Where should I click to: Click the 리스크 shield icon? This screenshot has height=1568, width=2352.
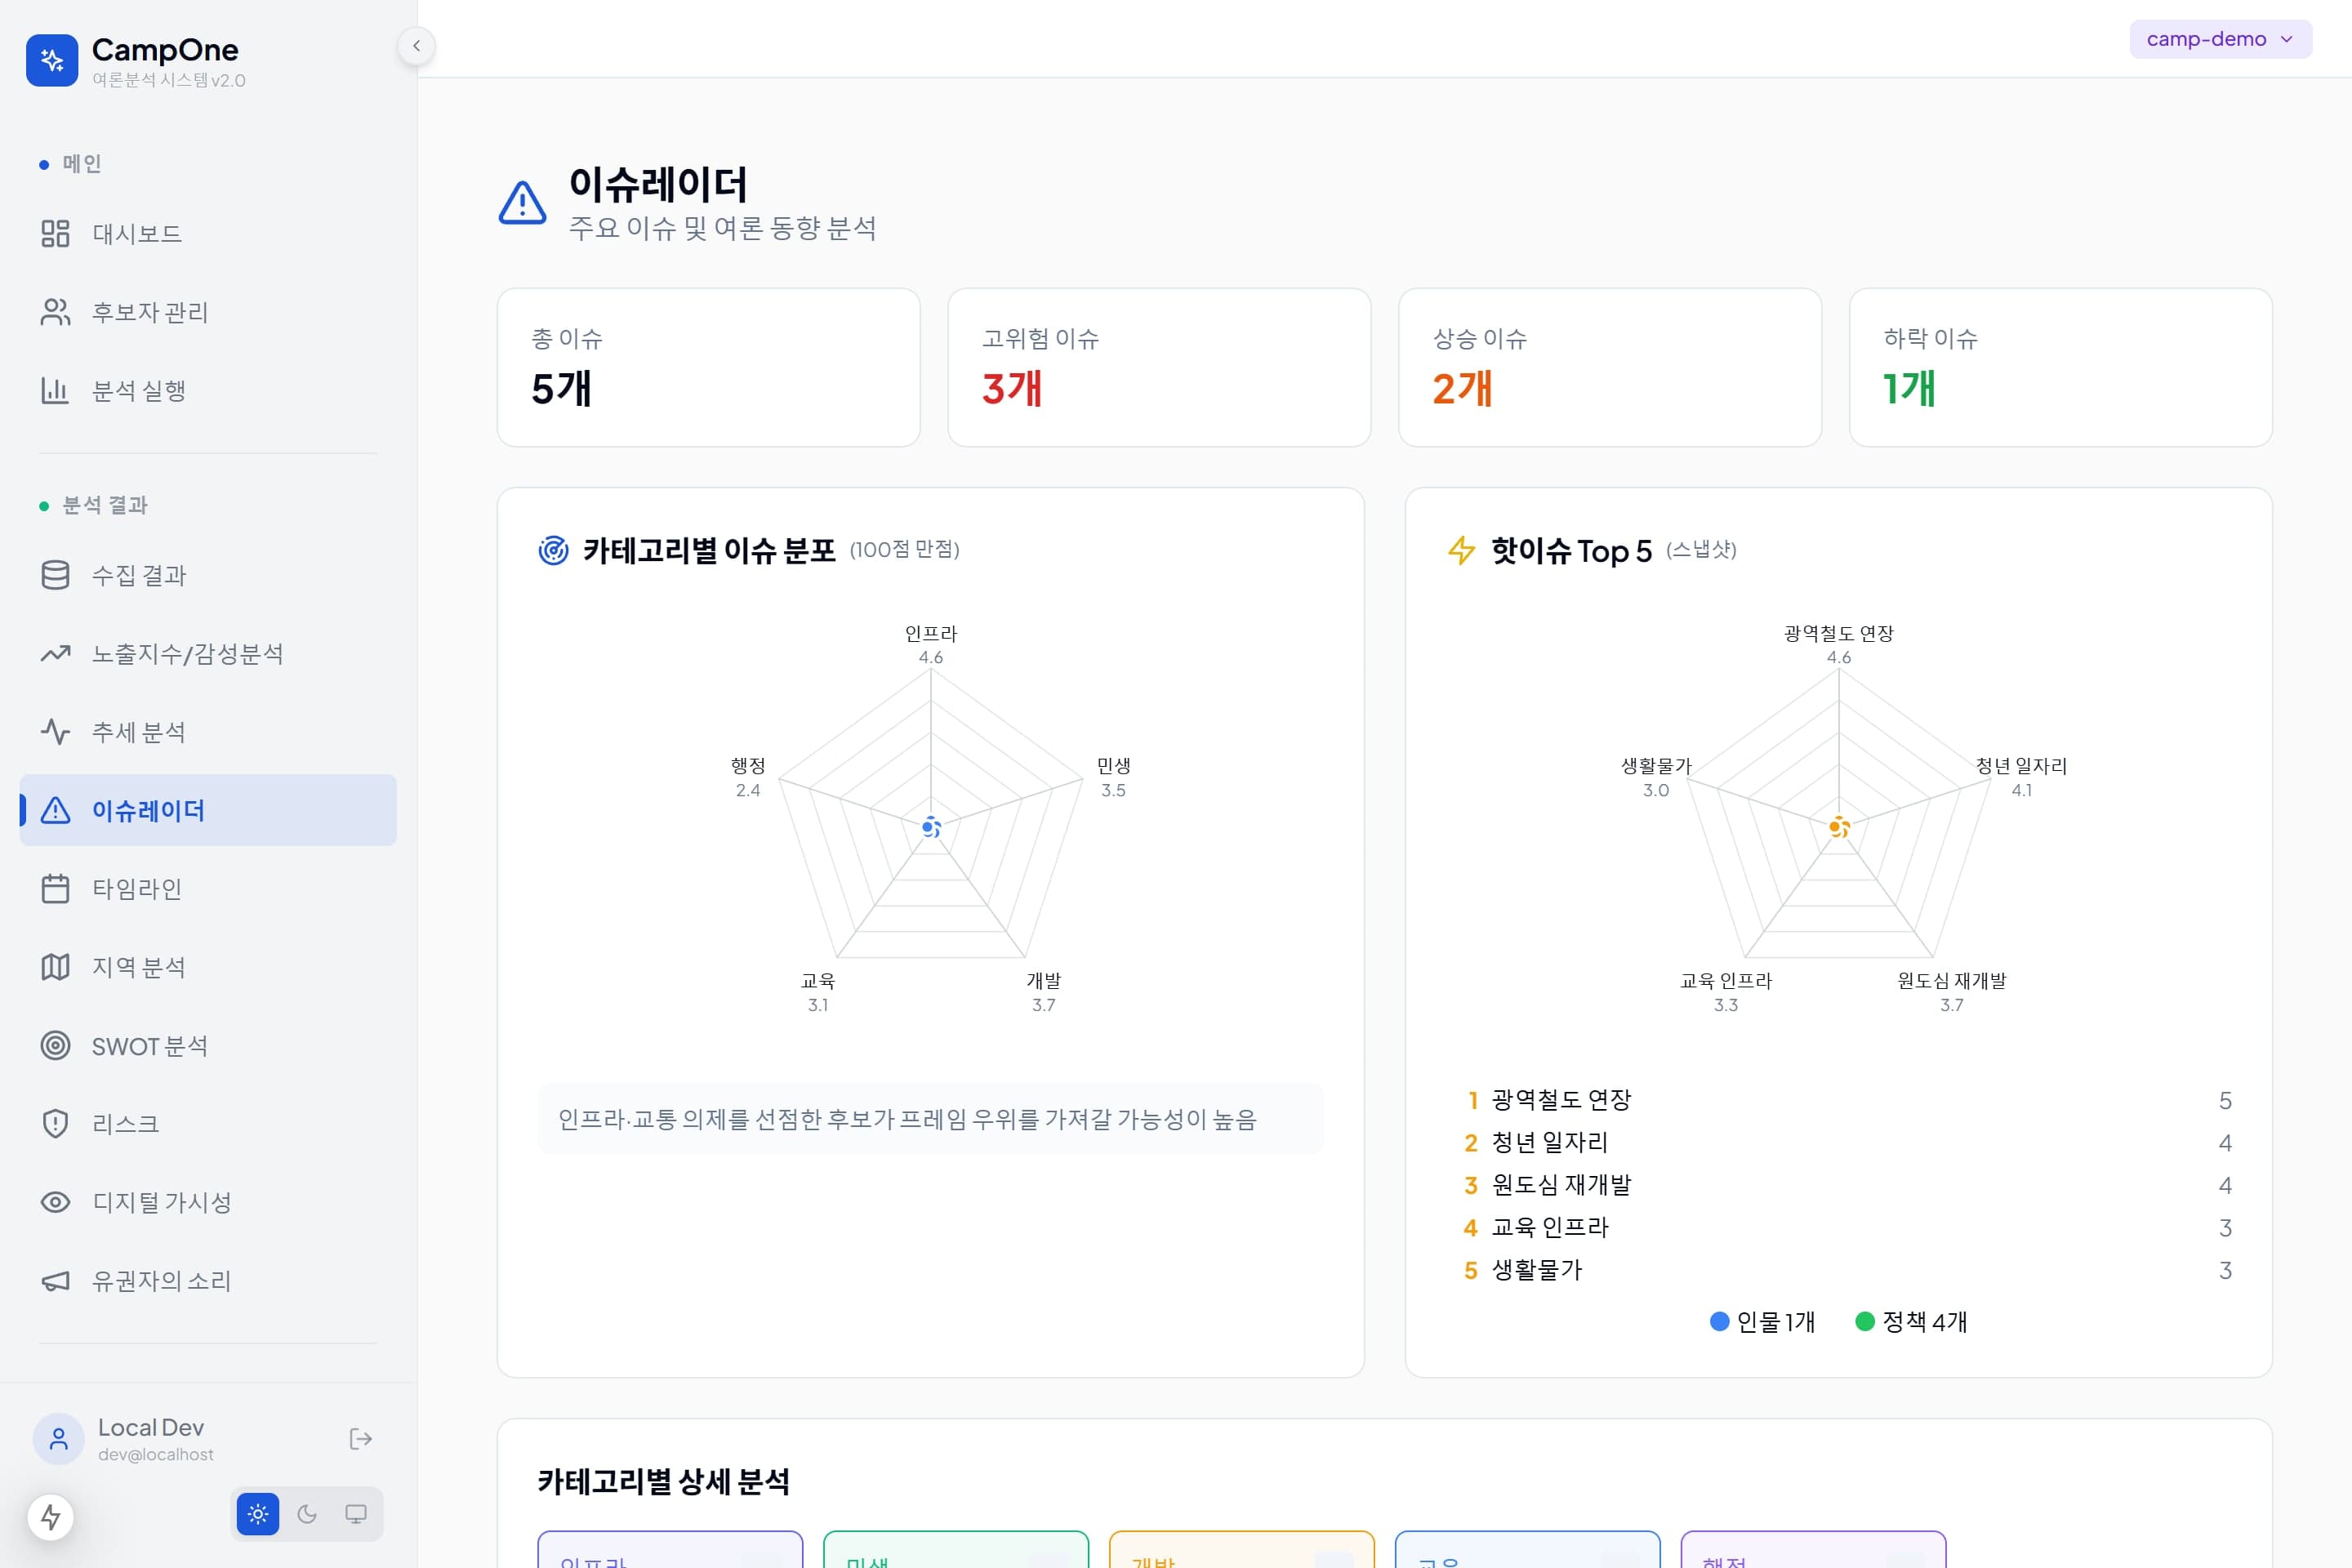55,1123
